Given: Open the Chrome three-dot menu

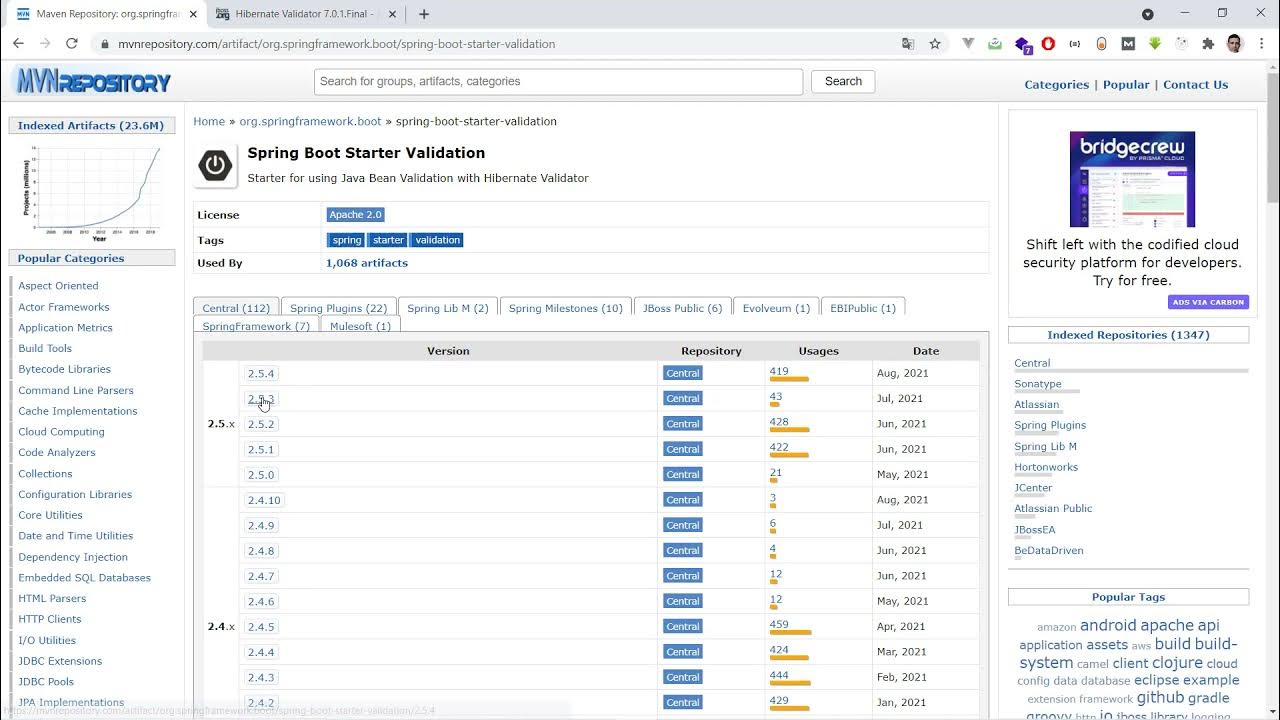Looking at the screenshot, I should (1261, 44).
